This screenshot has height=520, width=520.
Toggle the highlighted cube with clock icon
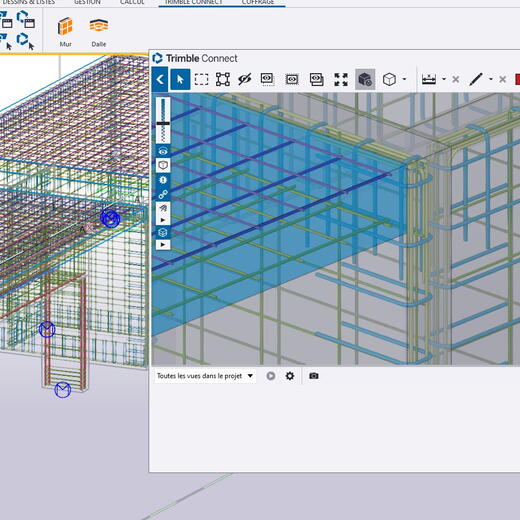click(365, 79)
